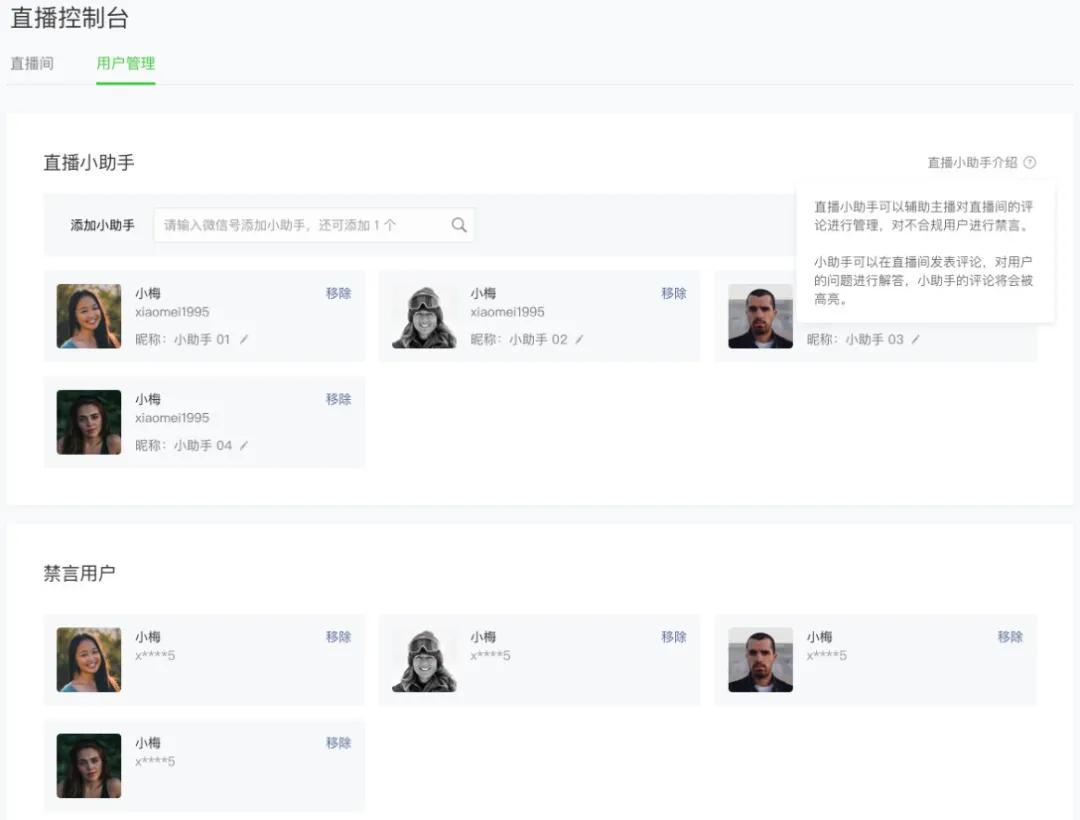The image size is (1080, 820).
Task: Edit nickname pencil for 小助手 02
Action: click(x=579, y=339)
